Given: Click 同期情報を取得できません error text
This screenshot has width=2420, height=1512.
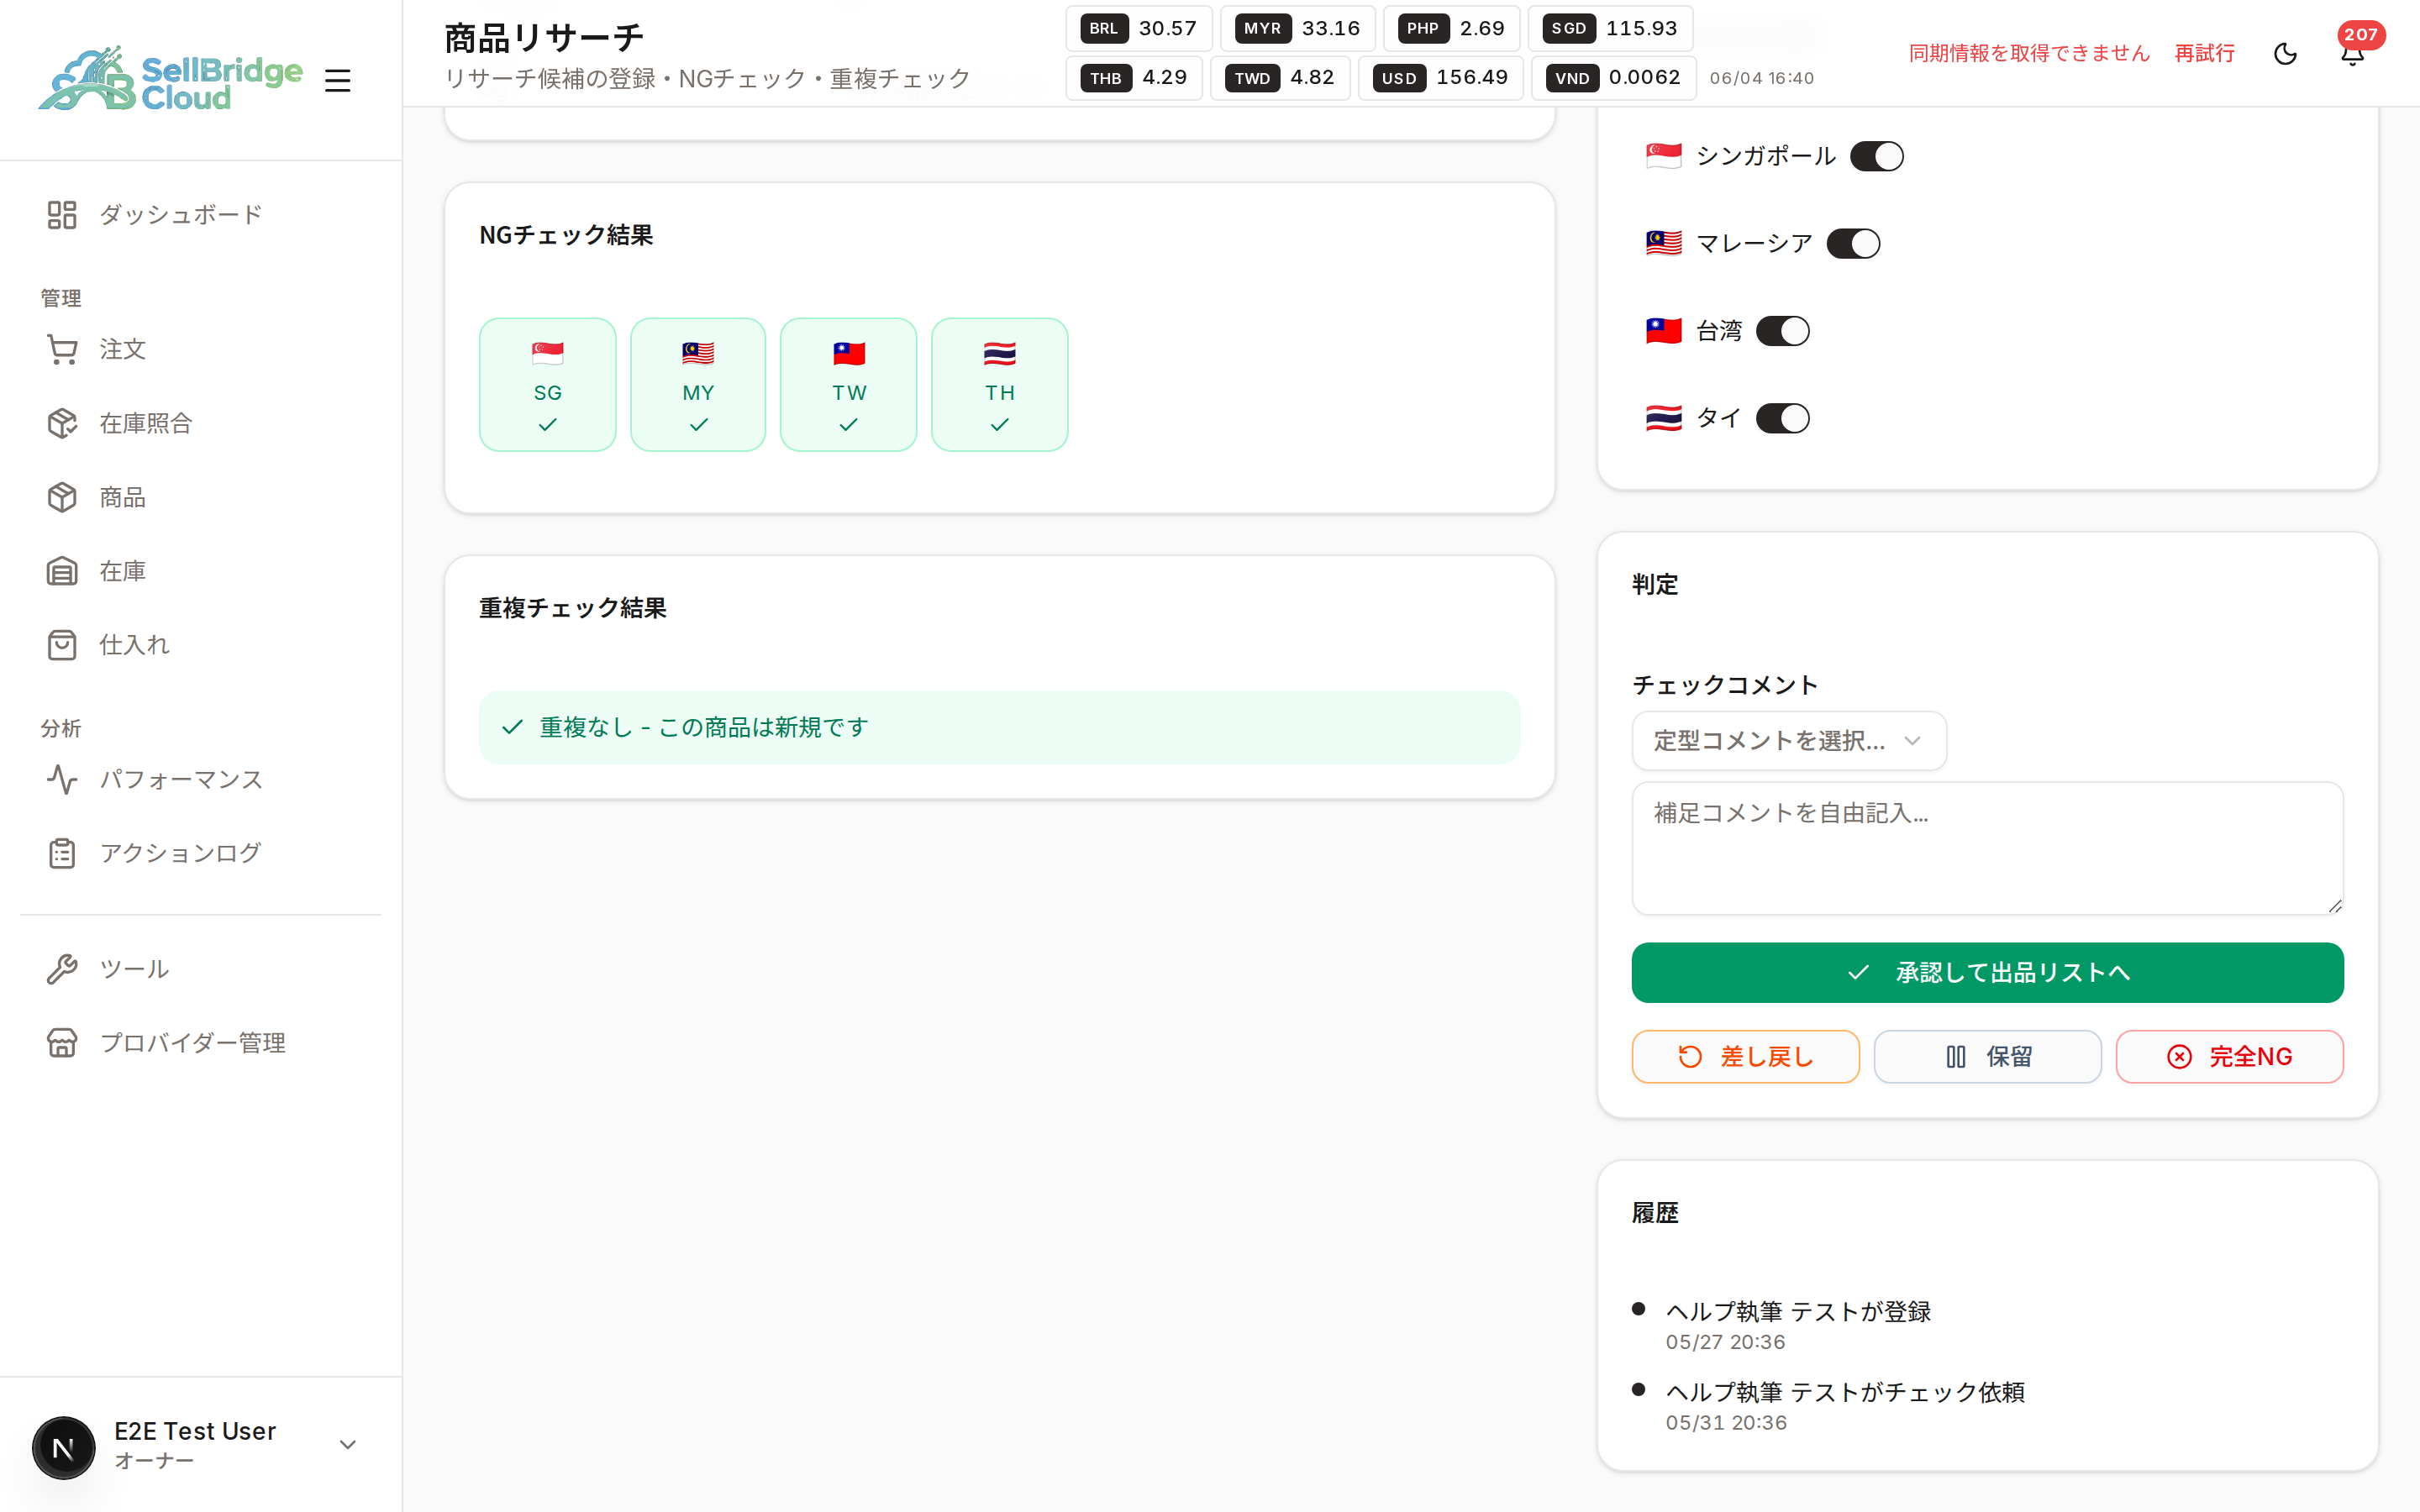Looking at the screenshot, I should [2029, 54].
